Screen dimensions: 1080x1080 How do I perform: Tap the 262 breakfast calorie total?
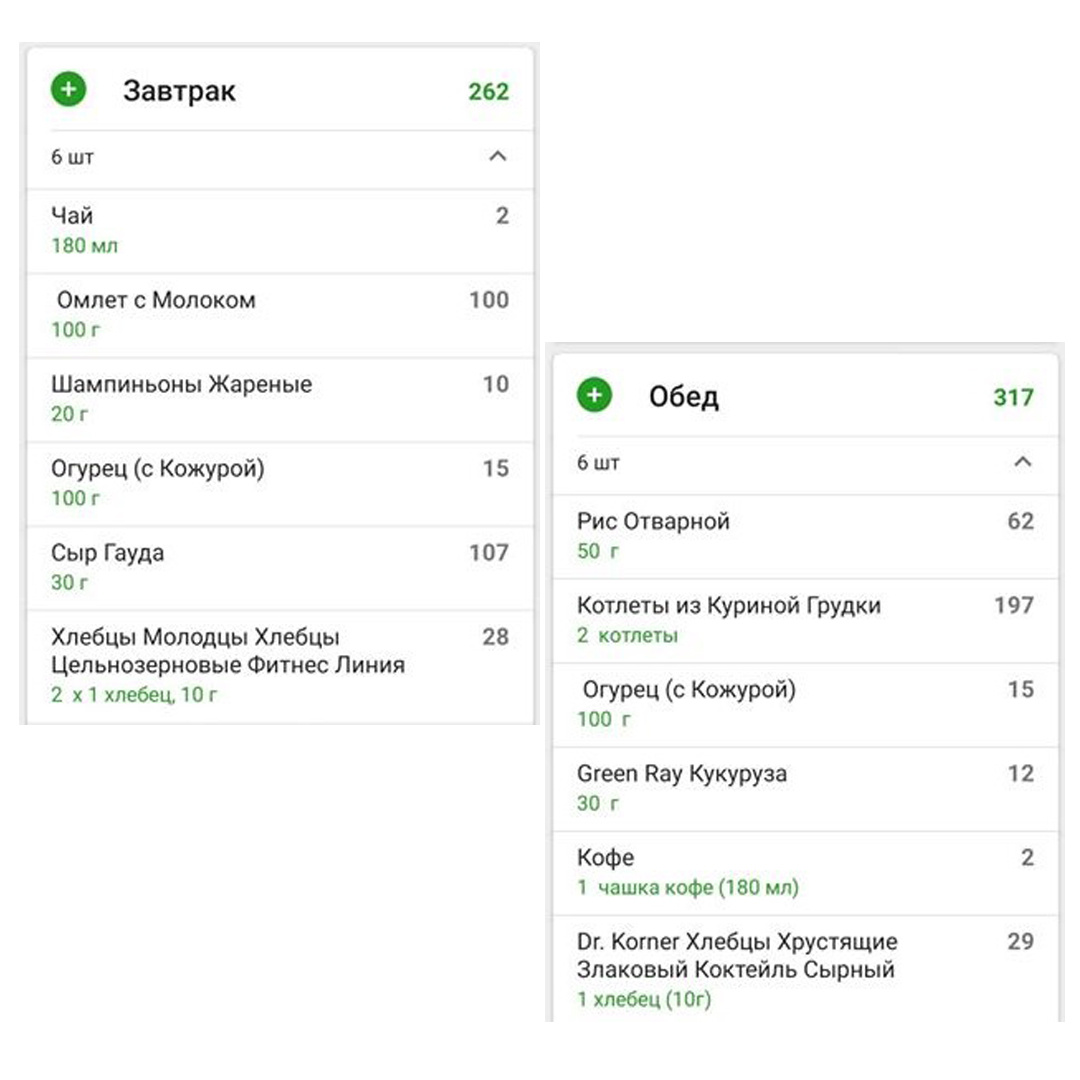coord(488,92)
